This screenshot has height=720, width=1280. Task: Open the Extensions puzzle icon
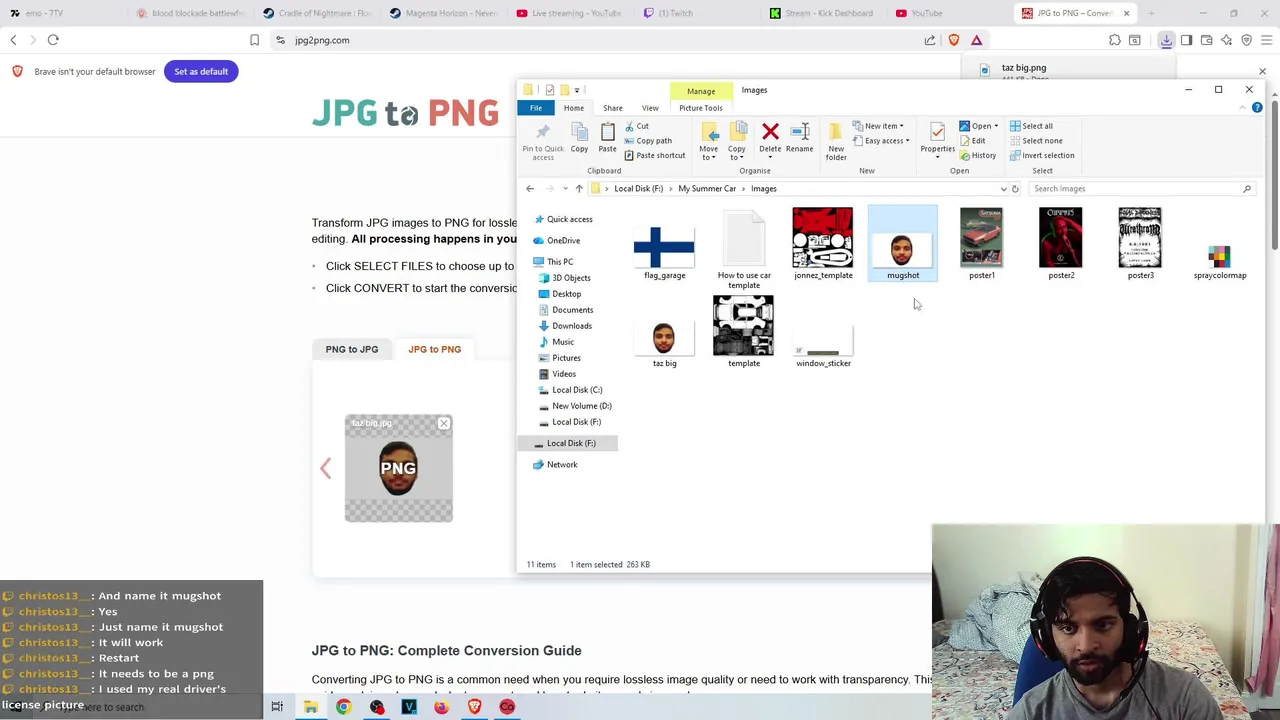(x=1115, y=40)
